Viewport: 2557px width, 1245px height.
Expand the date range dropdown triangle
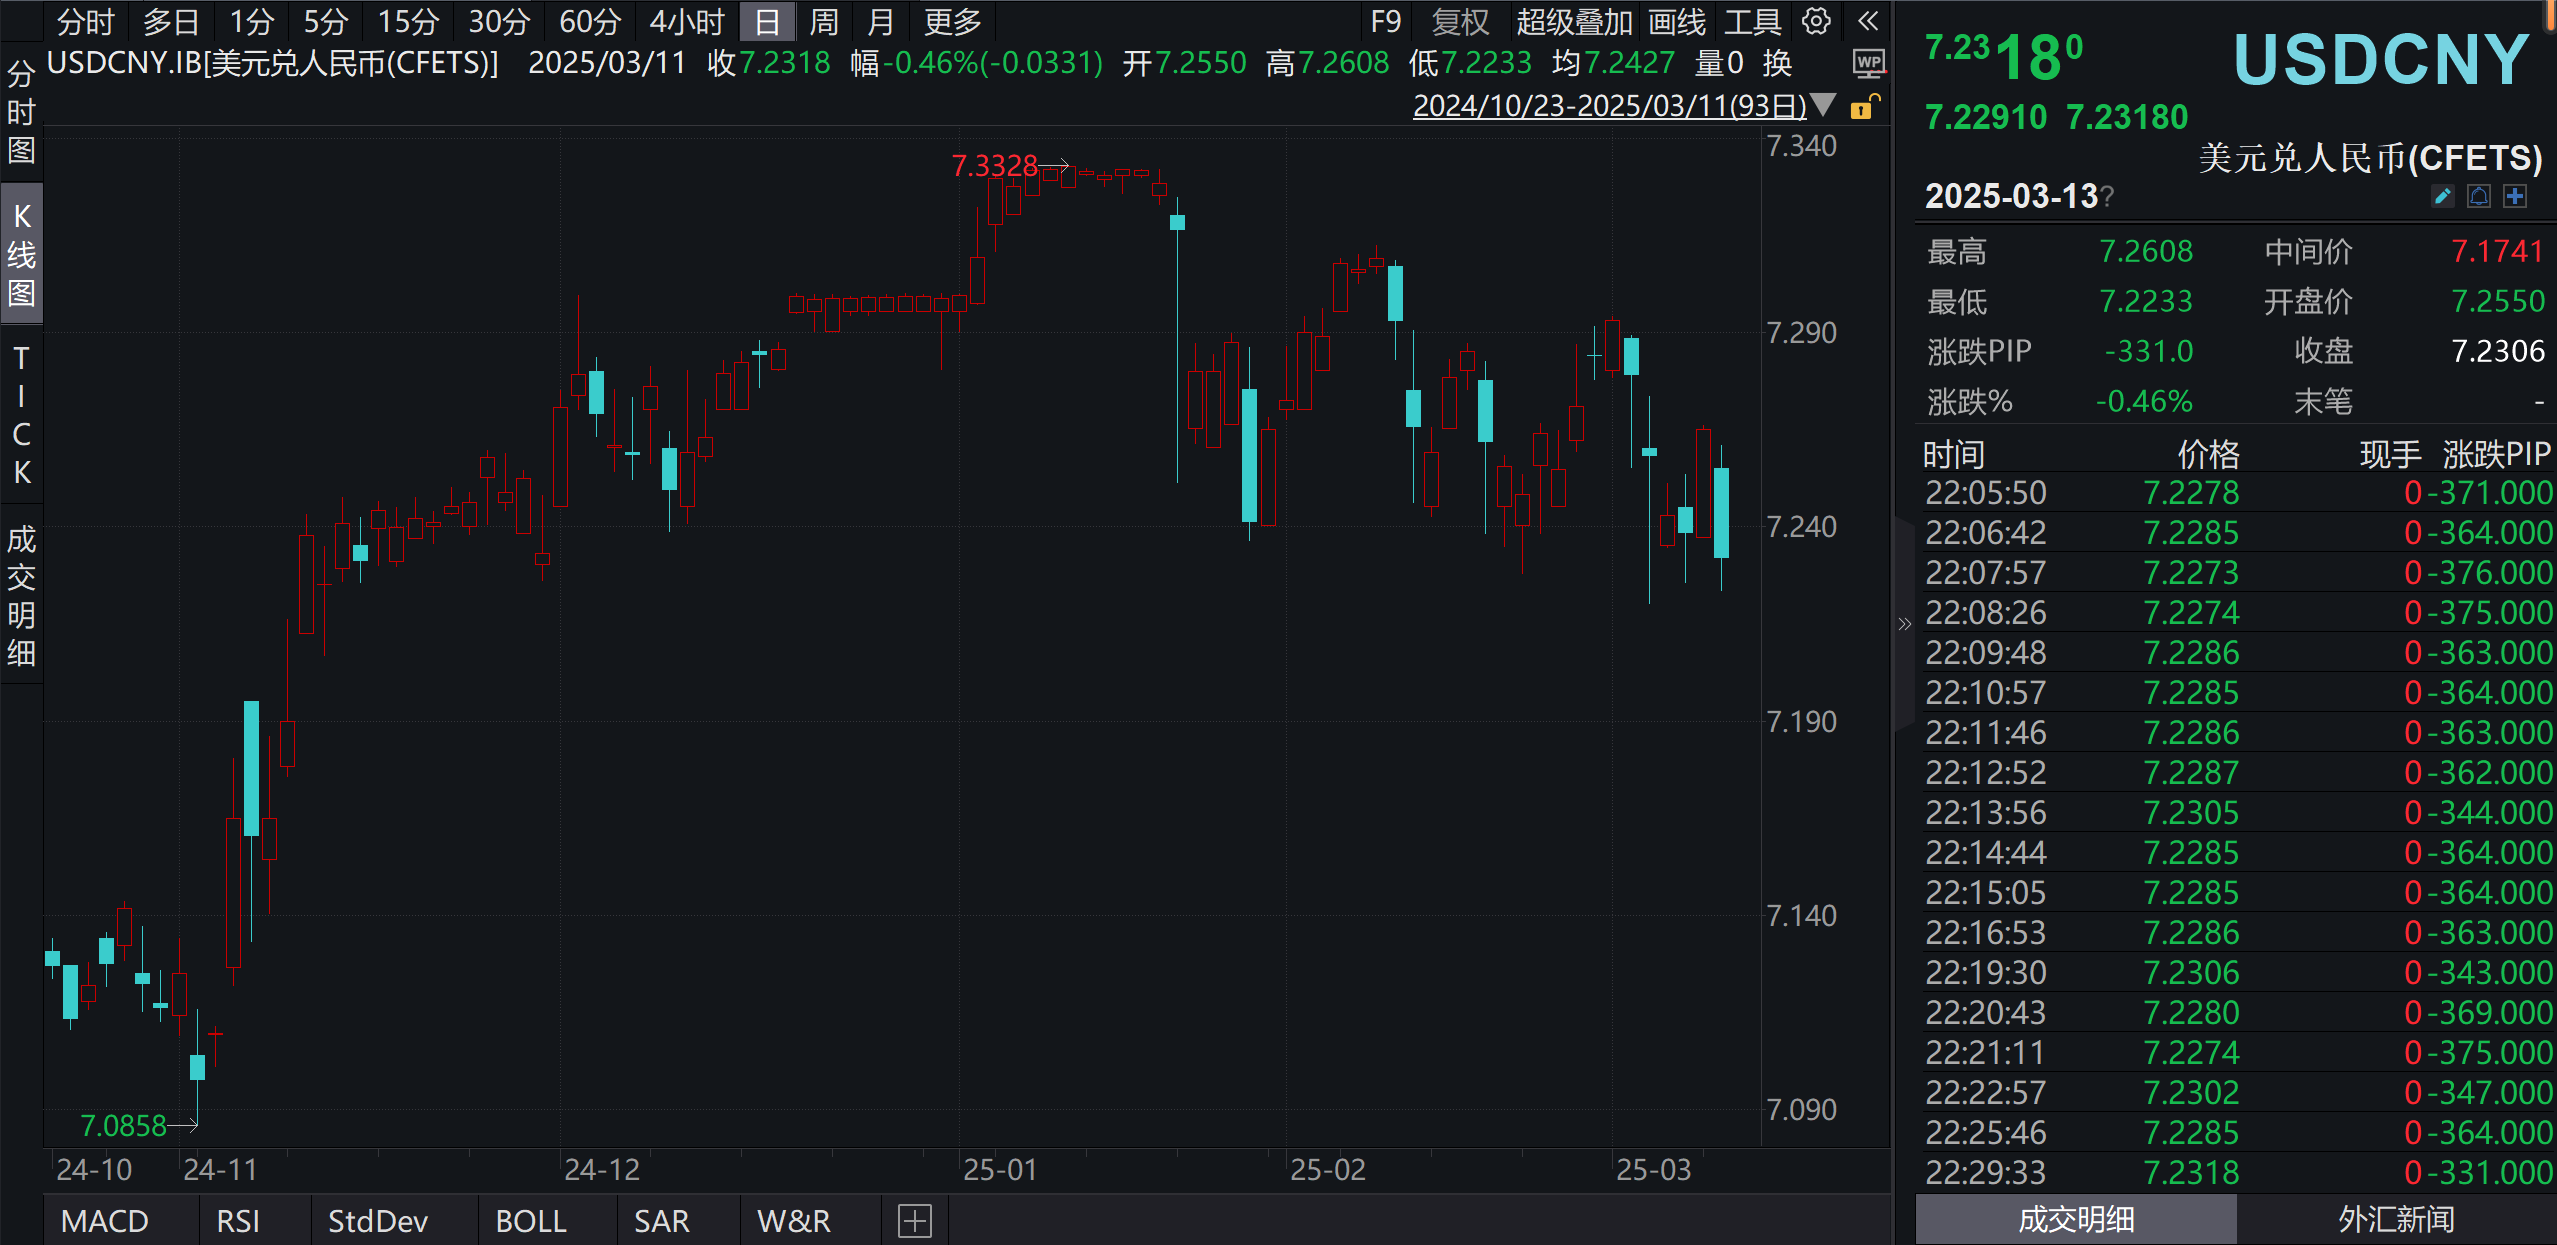[x=1823, y=105]
